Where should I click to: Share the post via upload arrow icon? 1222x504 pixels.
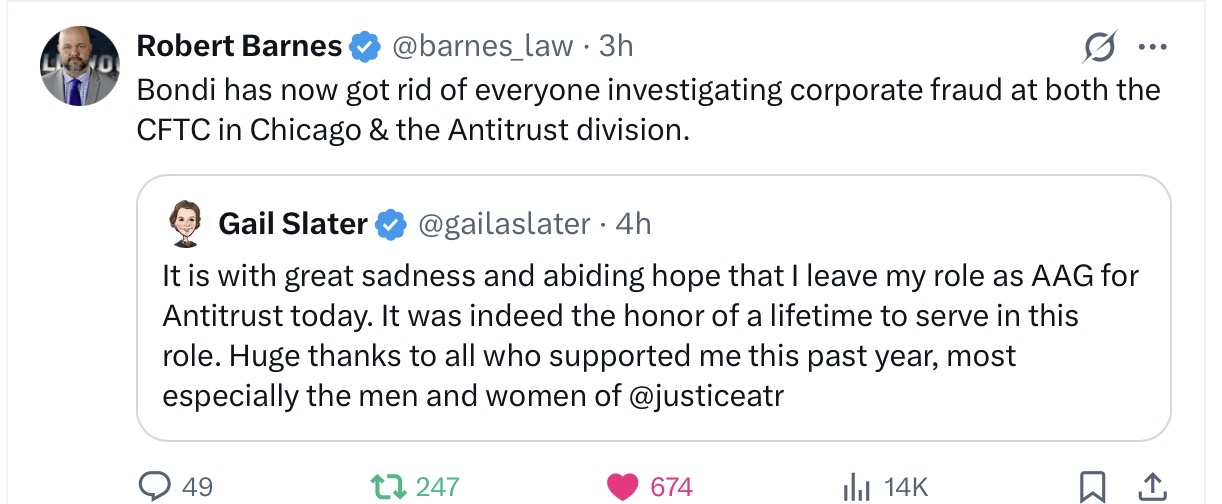pos(1151,486)
